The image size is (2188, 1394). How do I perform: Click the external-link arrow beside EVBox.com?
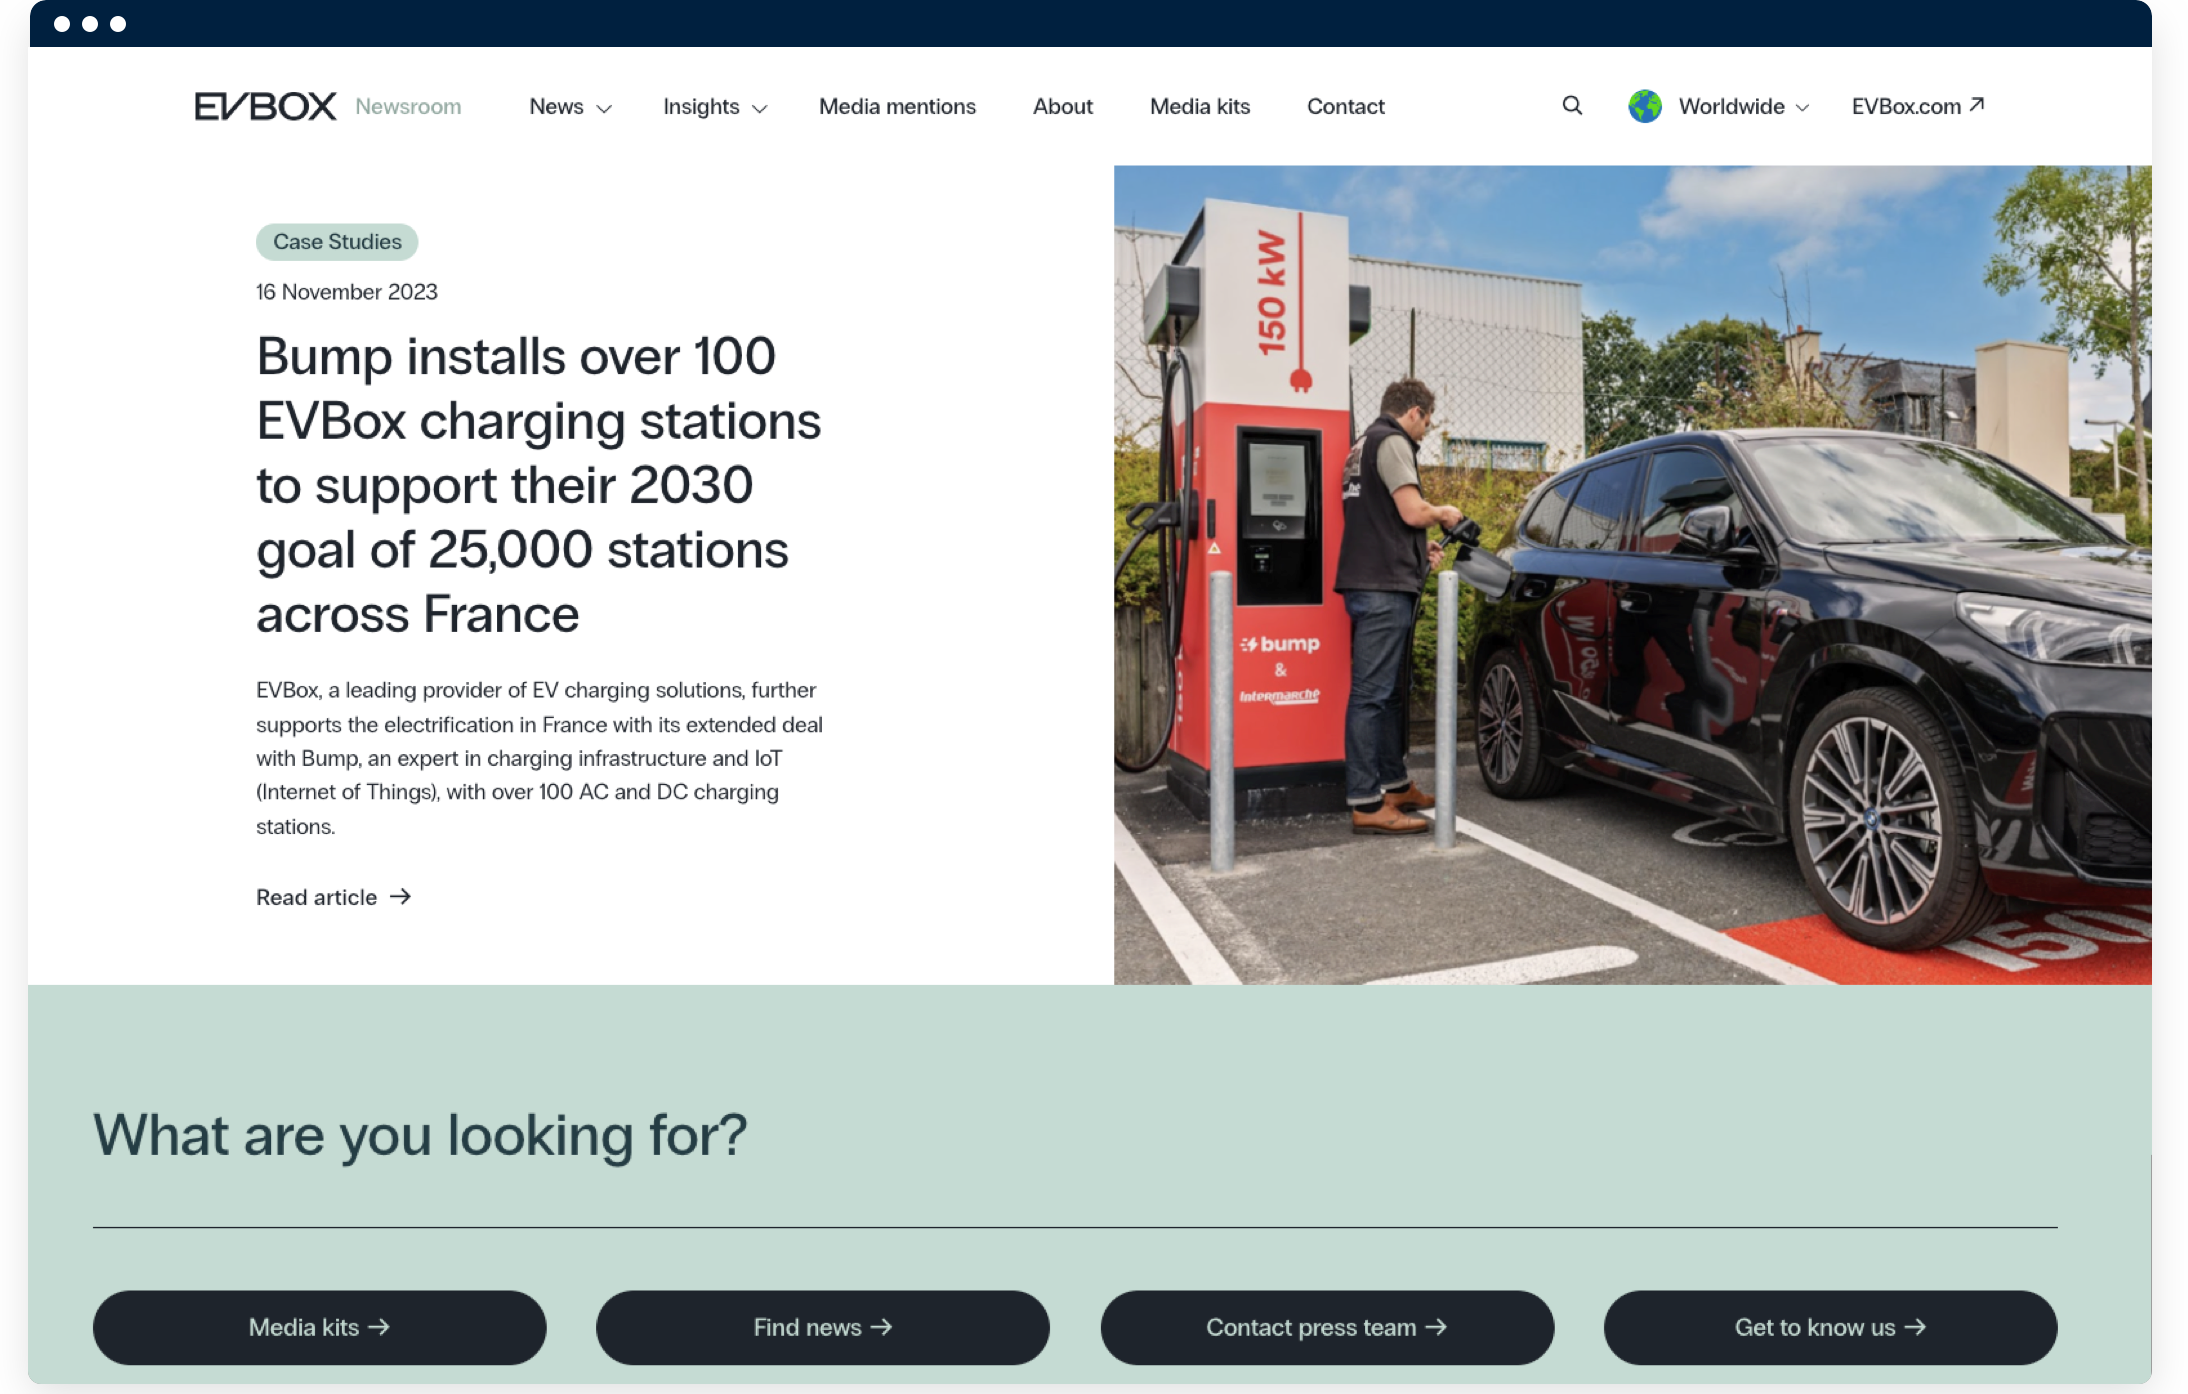coord(1976,105)
